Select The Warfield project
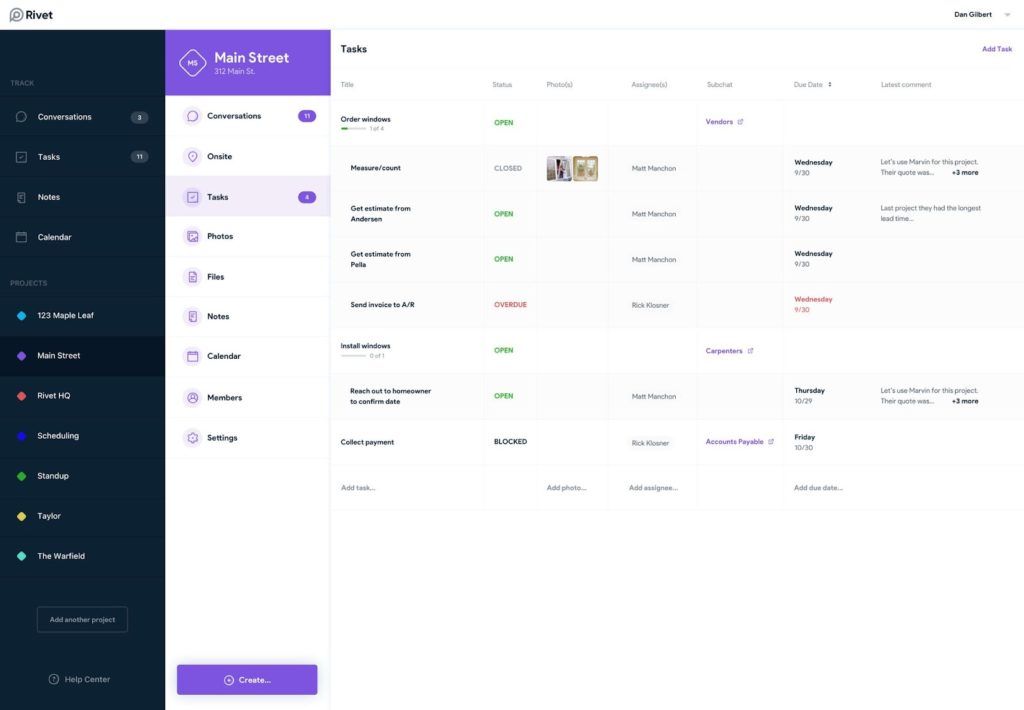The width and height of the screenshot is (1024, 710). 82,556
